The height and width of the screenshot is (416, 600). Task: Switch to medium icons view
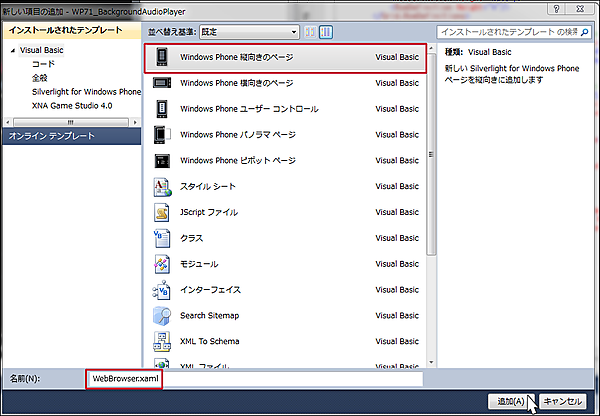(326, 32)
